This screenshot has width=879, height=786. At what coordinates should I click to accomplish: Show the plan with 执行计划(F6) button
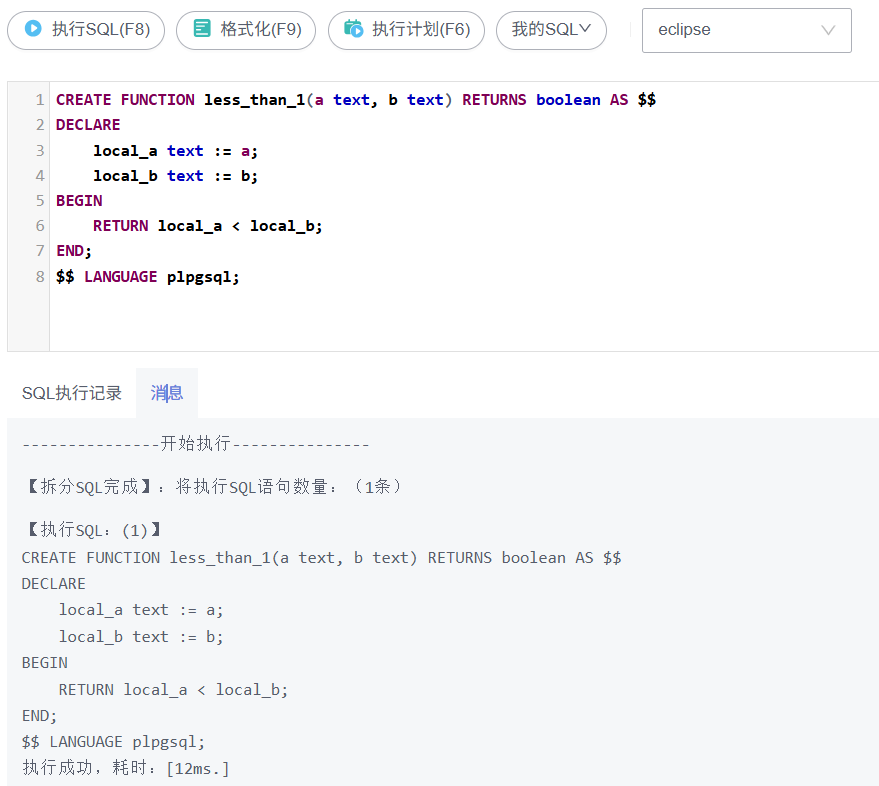pos(406,30)
